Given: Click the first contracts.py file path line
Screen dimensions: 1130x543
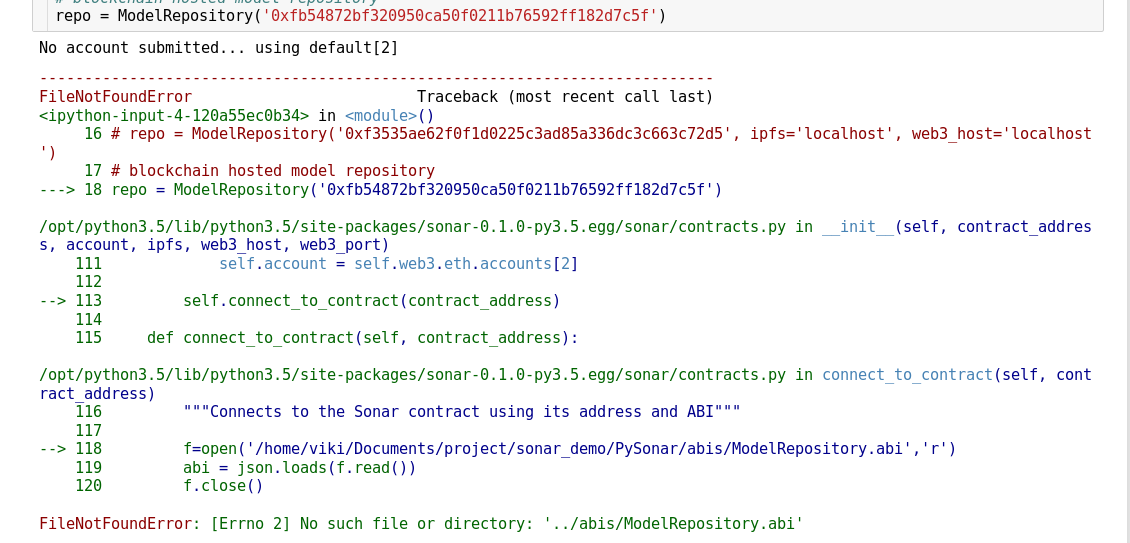Looking at the screenshot, I should click(x=565, y=236).
